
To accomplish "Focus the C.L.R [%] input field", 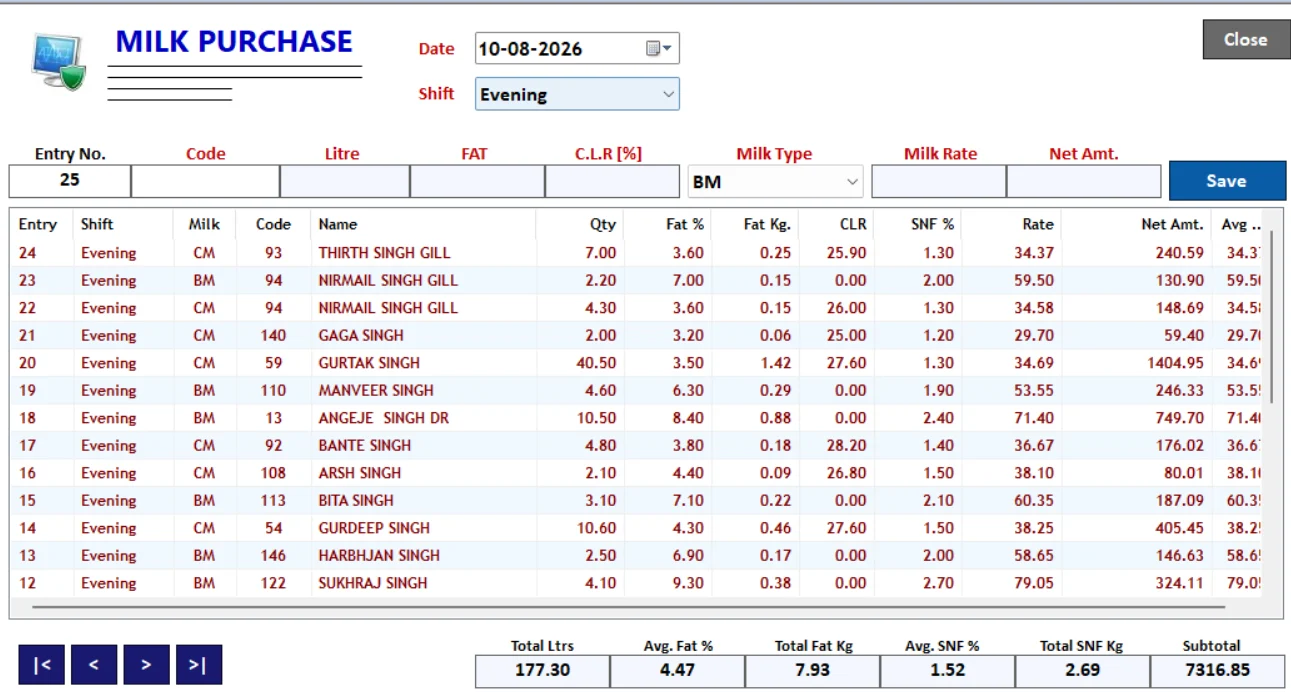I will coord(612,182).
